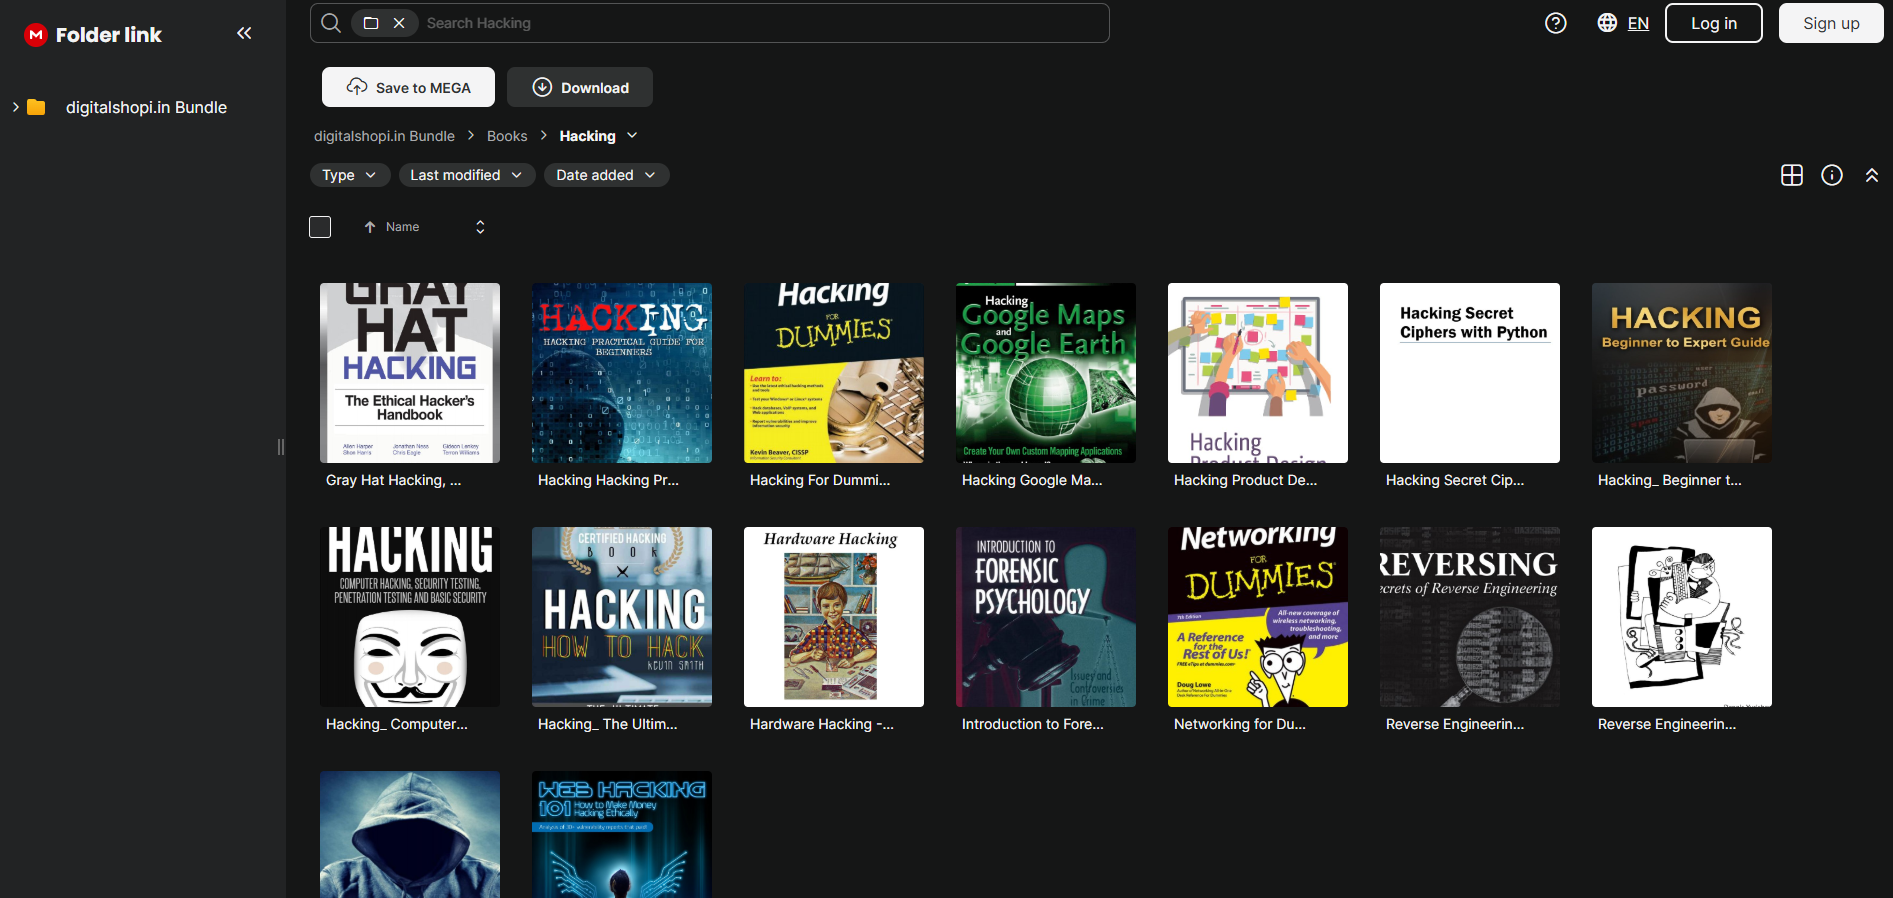Collapse the left sidebar with double-chevron icon
Screen dimensions: 1893x898
click(244, 33)
